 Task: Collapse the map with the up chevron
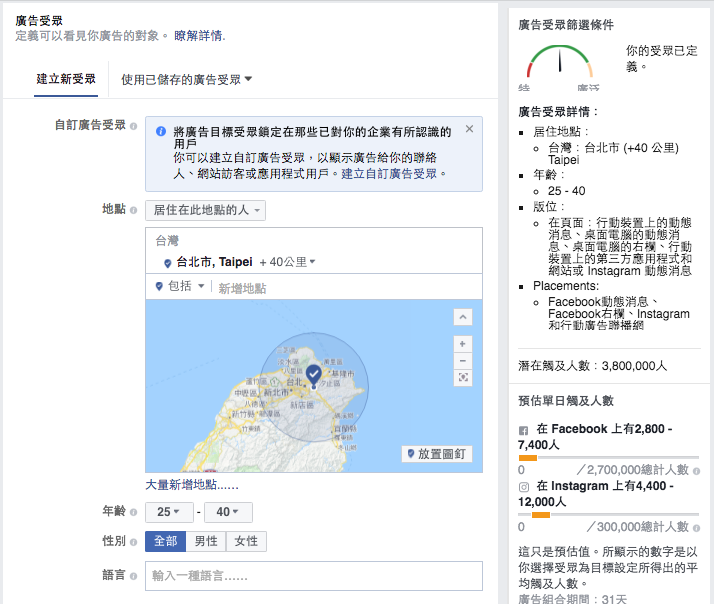(463, 317)
